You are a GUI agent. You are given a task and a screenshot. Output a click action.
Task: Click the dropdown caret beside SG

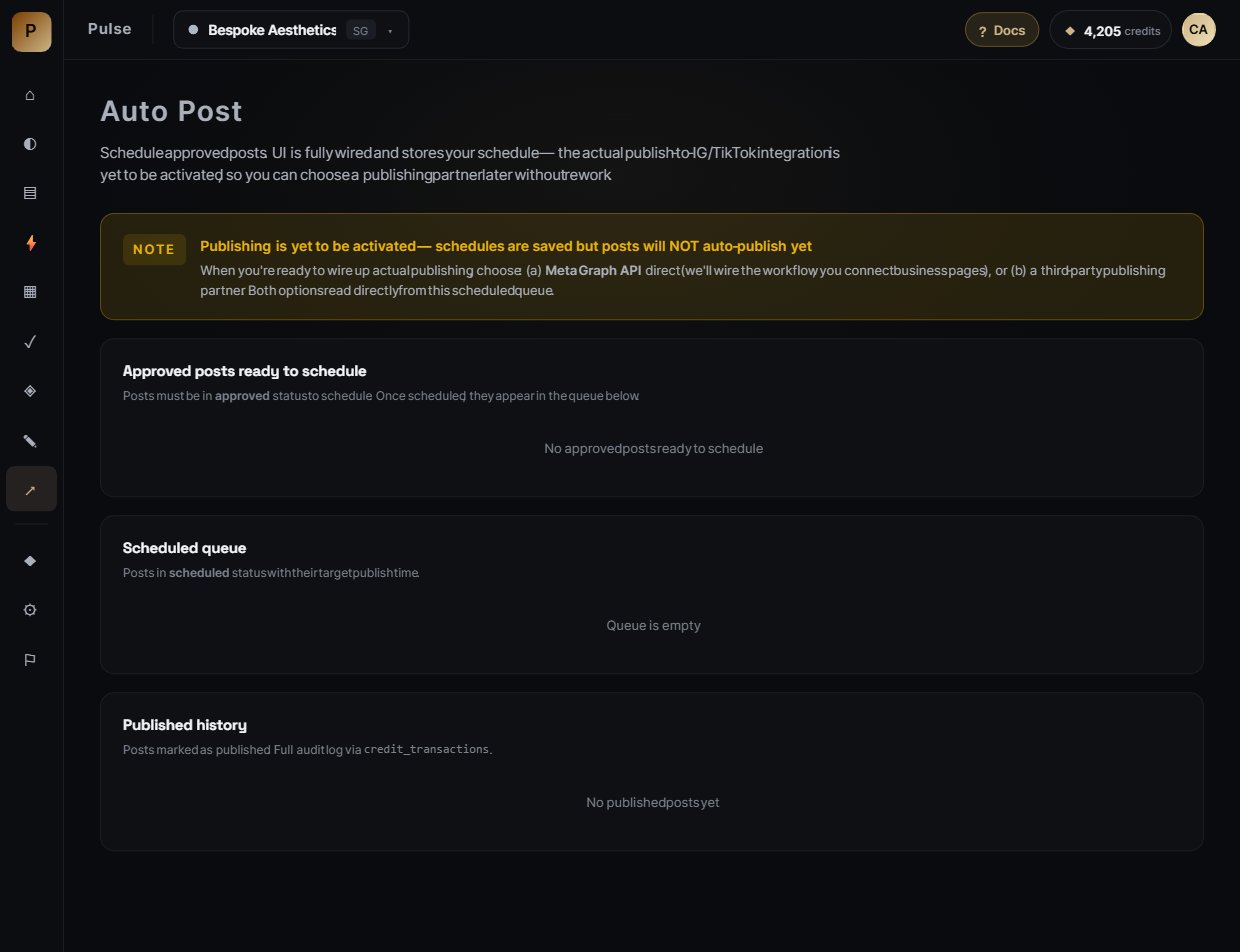390,31
